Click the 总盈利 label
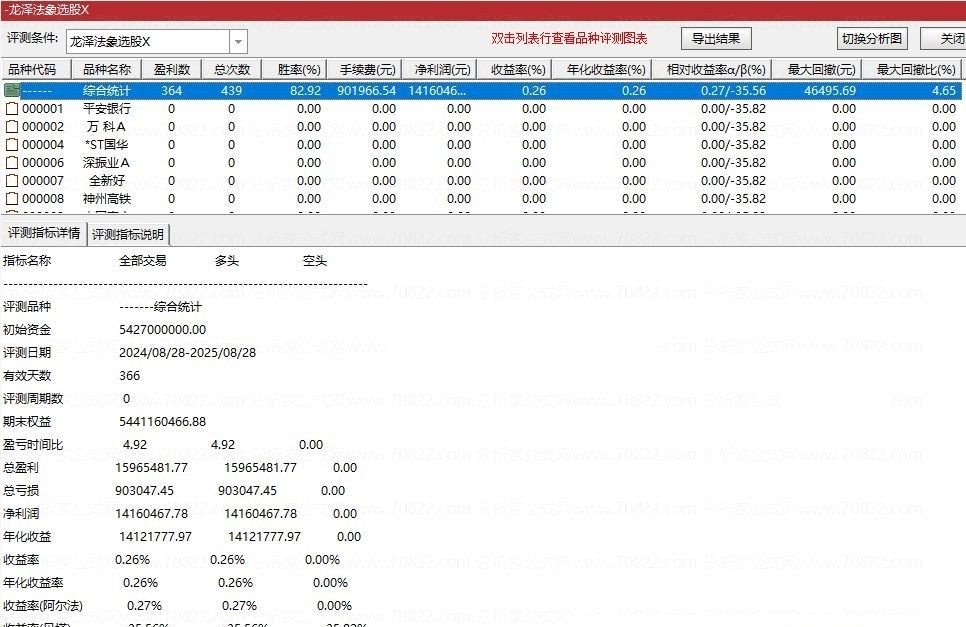The height and width of the screenshot is (627, 966). (21, 467)
